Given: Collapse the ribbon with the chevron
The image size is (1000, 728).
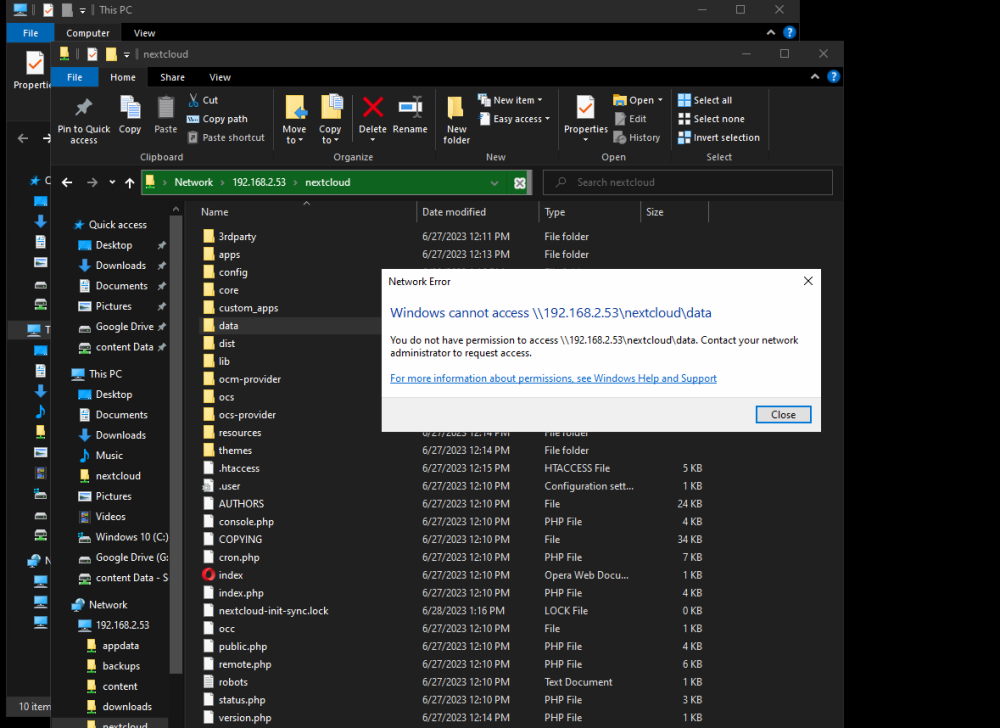Looking at the screenshot, I should 814,77.
